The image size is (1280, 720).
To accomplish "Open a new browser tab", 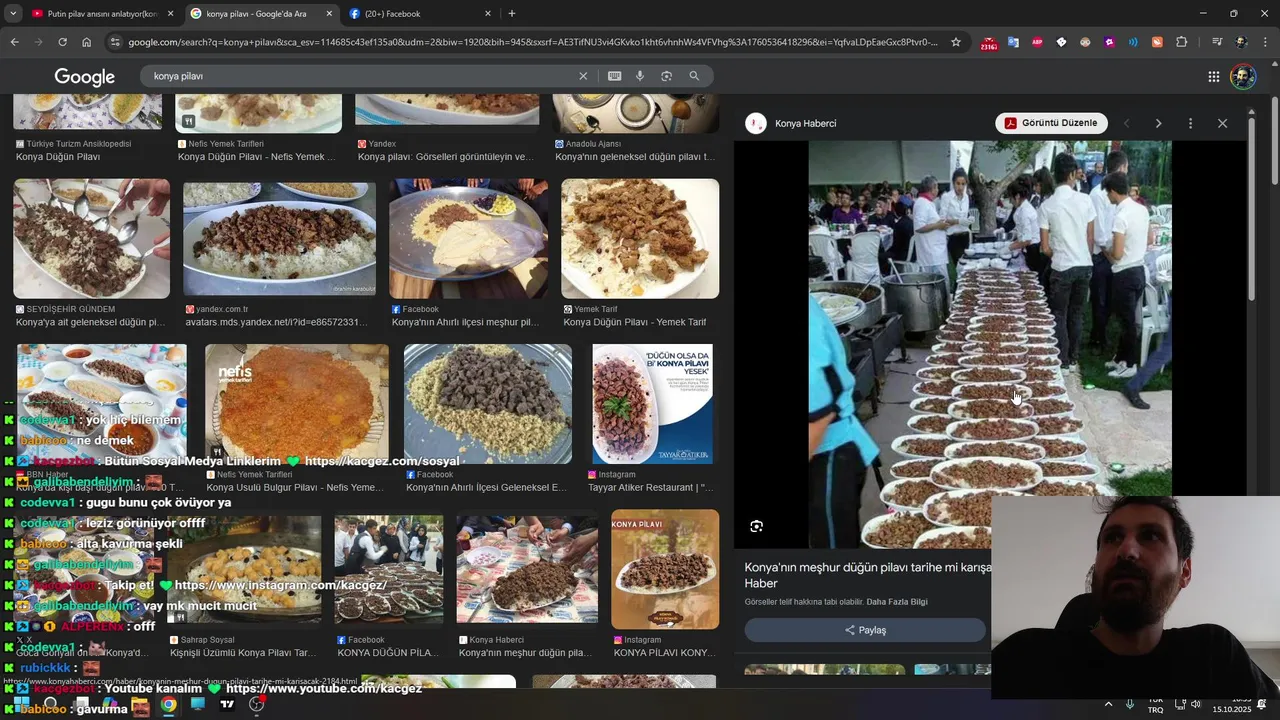I will pyautogui.click(x=512, y=13).
